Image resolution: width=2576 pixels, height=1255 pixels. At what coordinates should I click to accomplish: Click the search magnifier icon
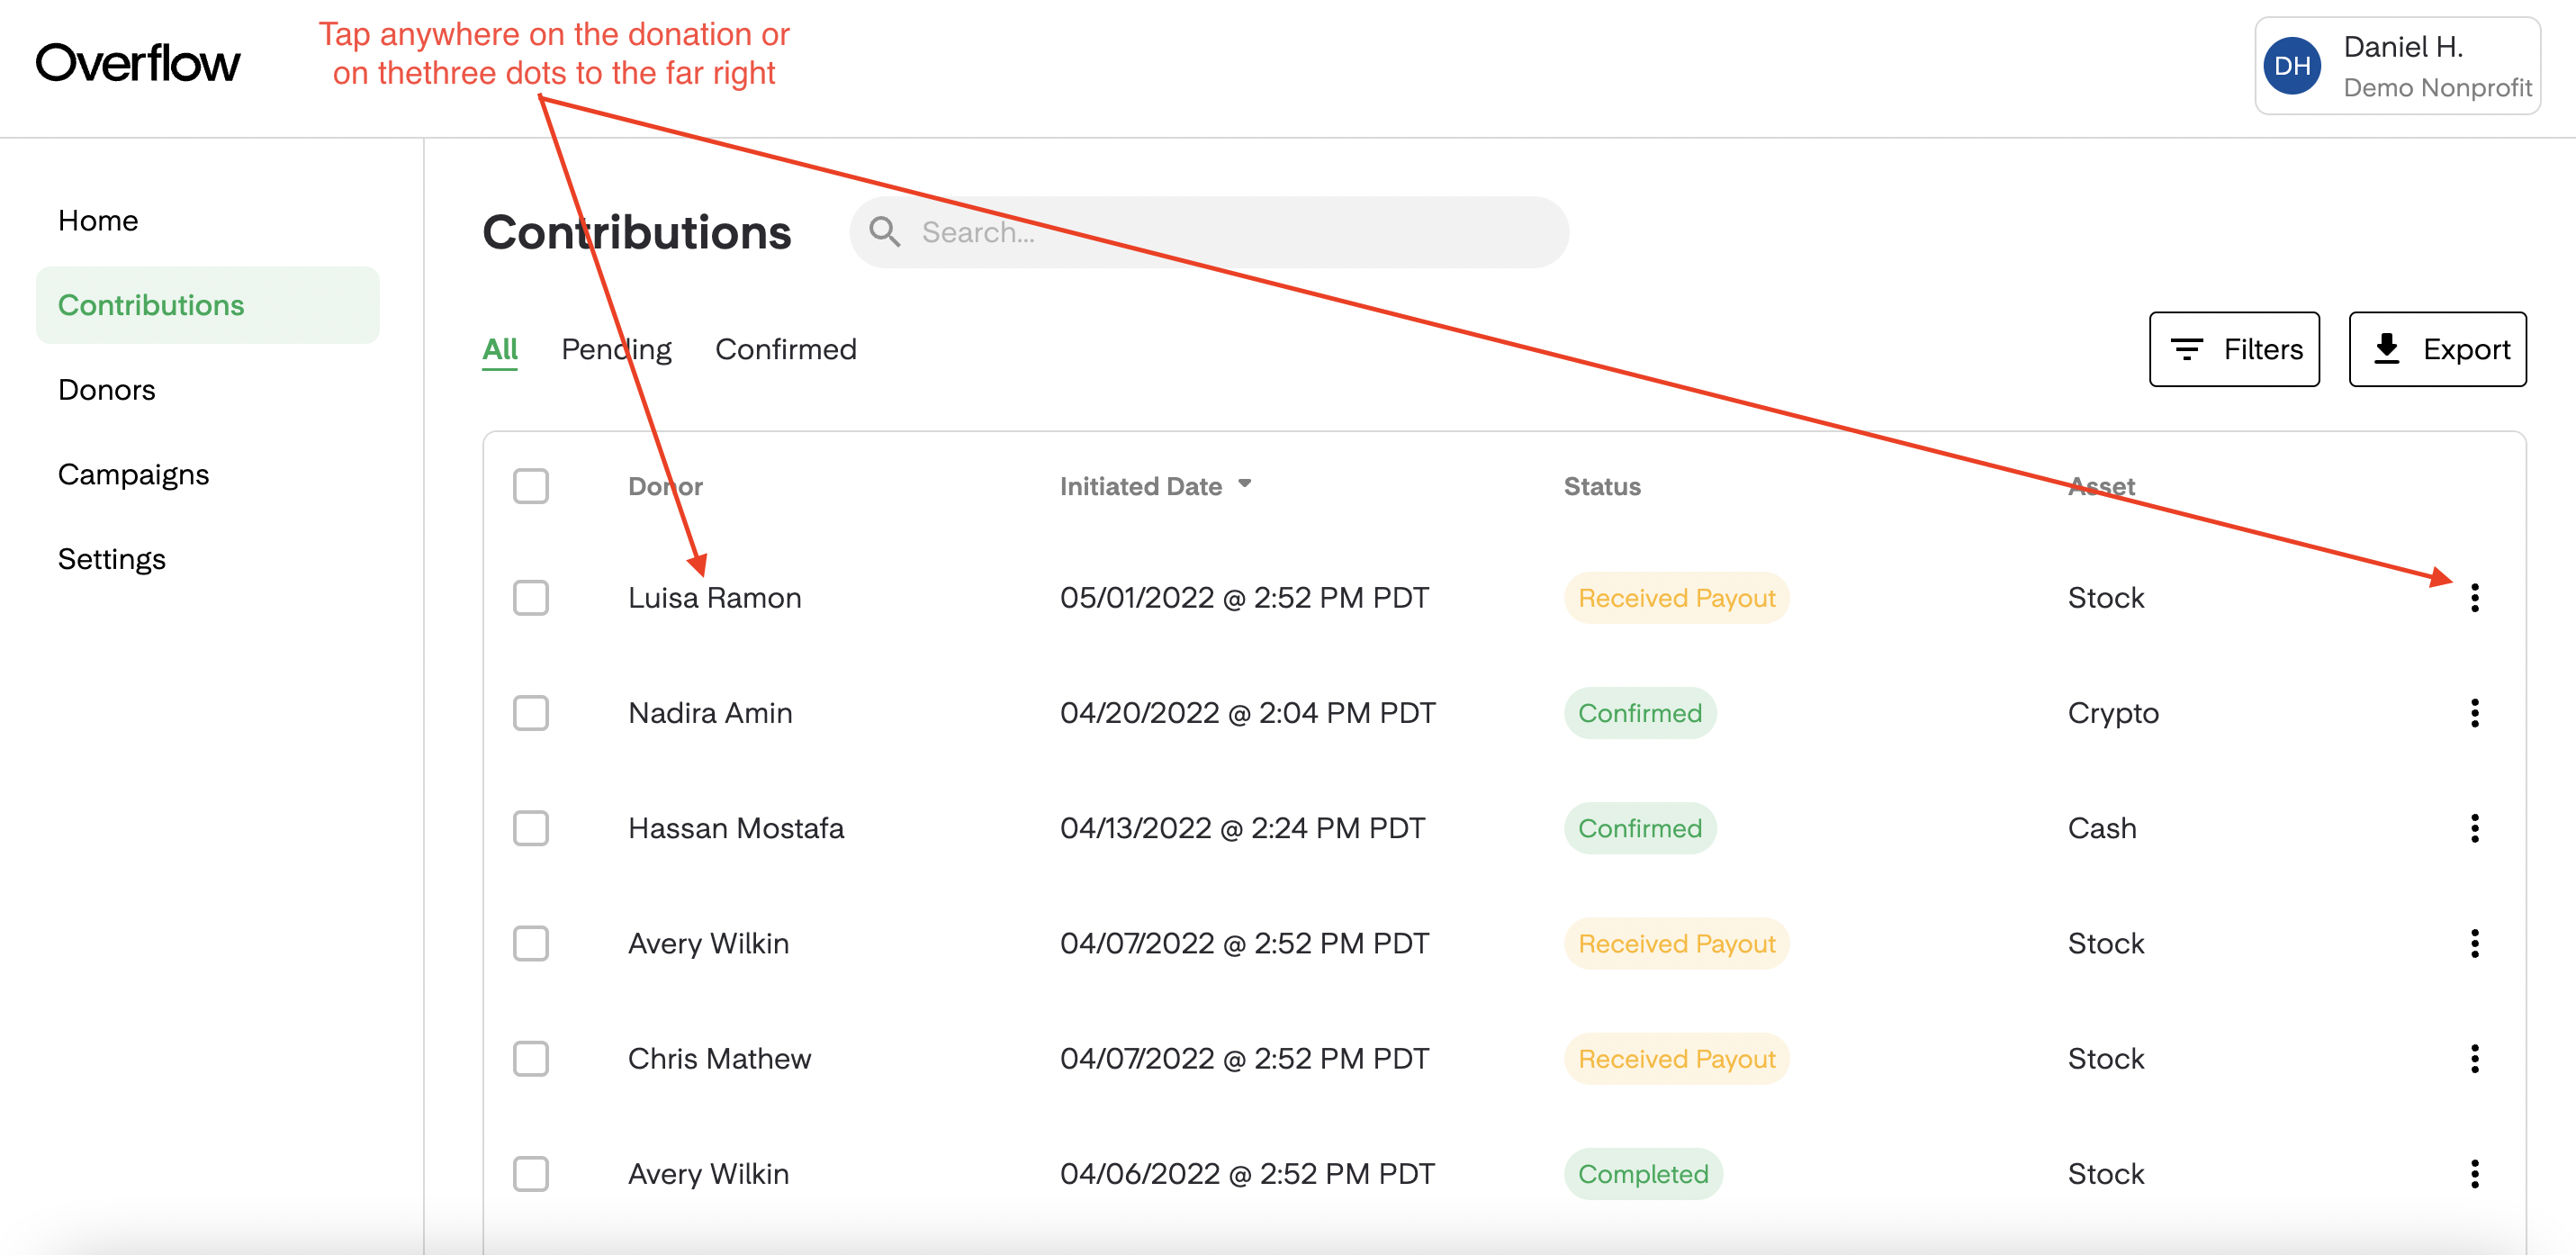[x=884, y=231]
